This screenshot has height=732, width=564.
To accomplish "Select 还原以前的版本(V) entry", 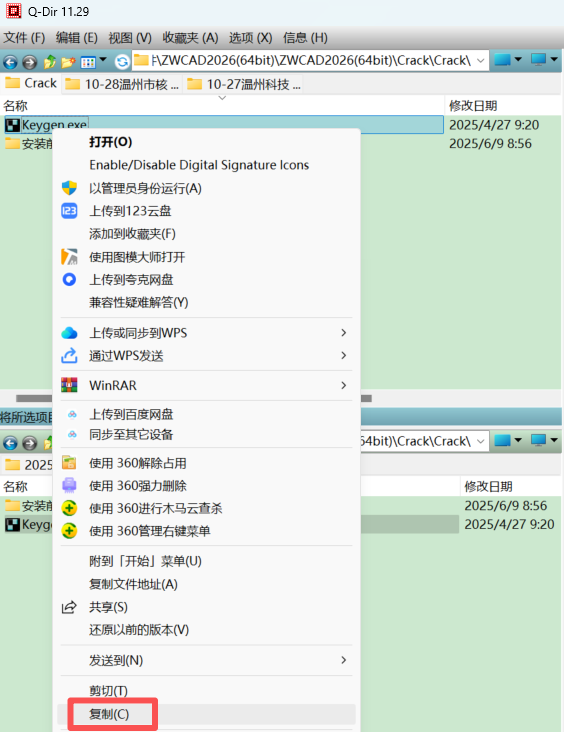I will pyautogui.click(x=206, y=630).
